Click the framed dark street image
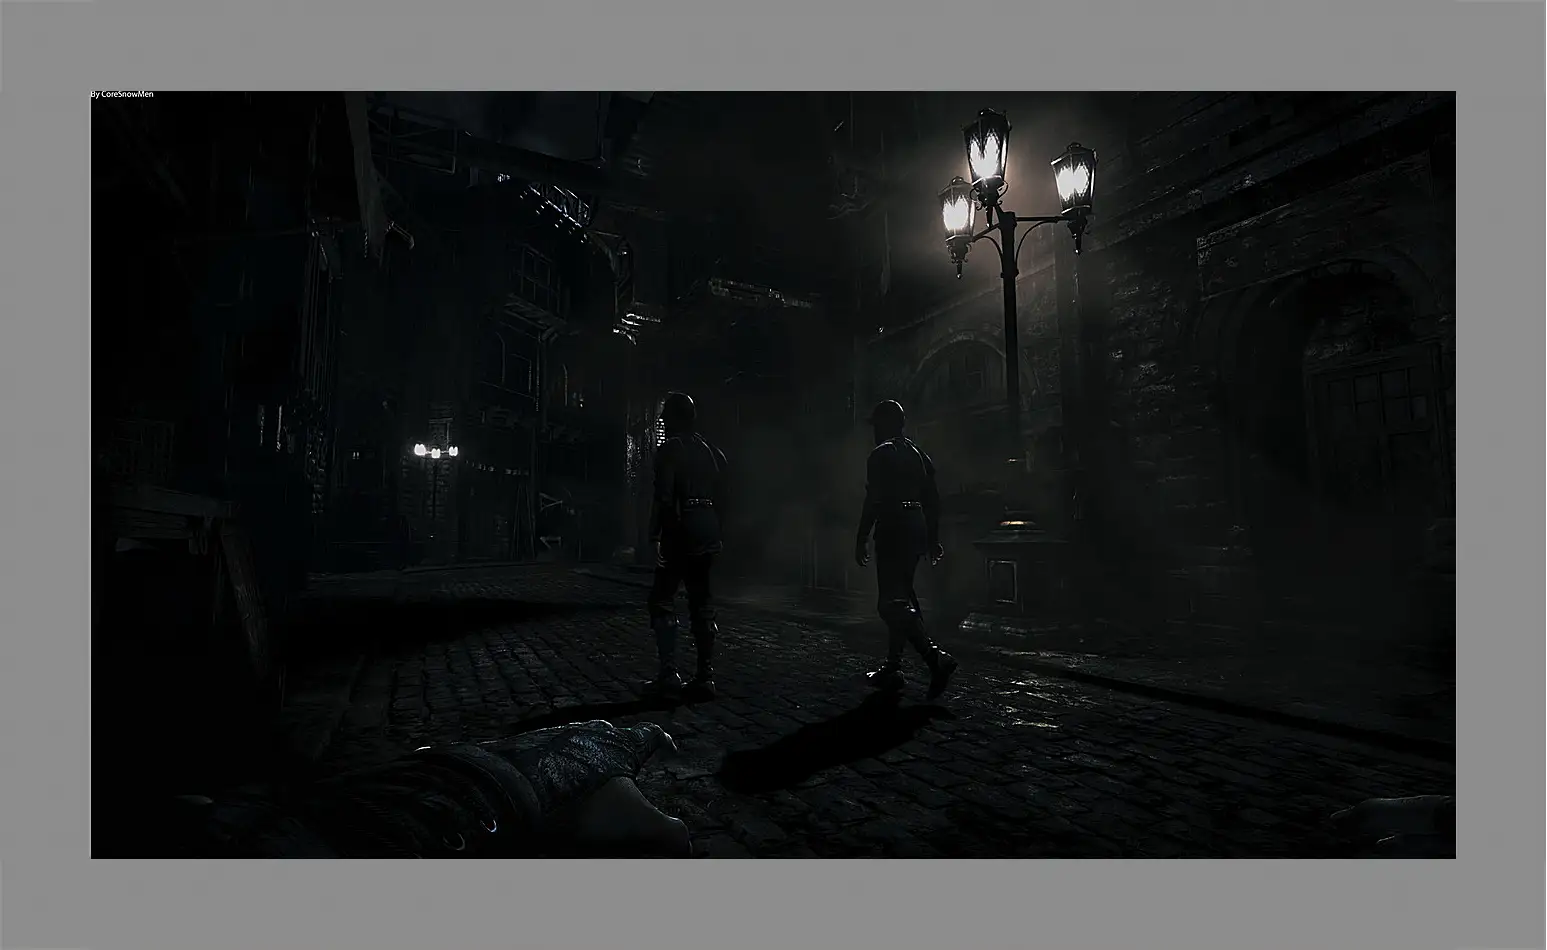The image size is (1547, 950). 773,474
